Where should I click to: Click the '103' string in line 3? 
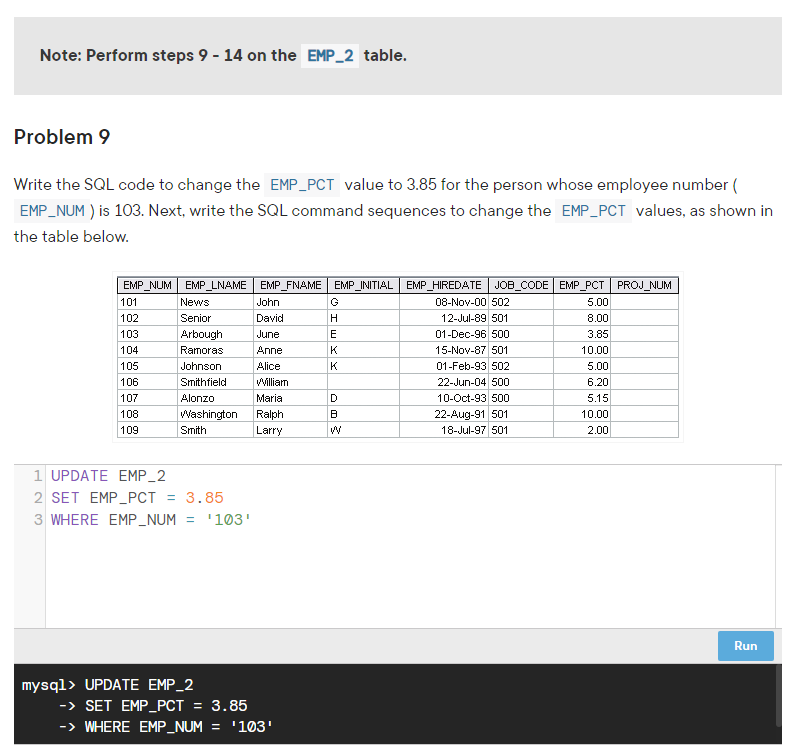[x=228, y=520]
